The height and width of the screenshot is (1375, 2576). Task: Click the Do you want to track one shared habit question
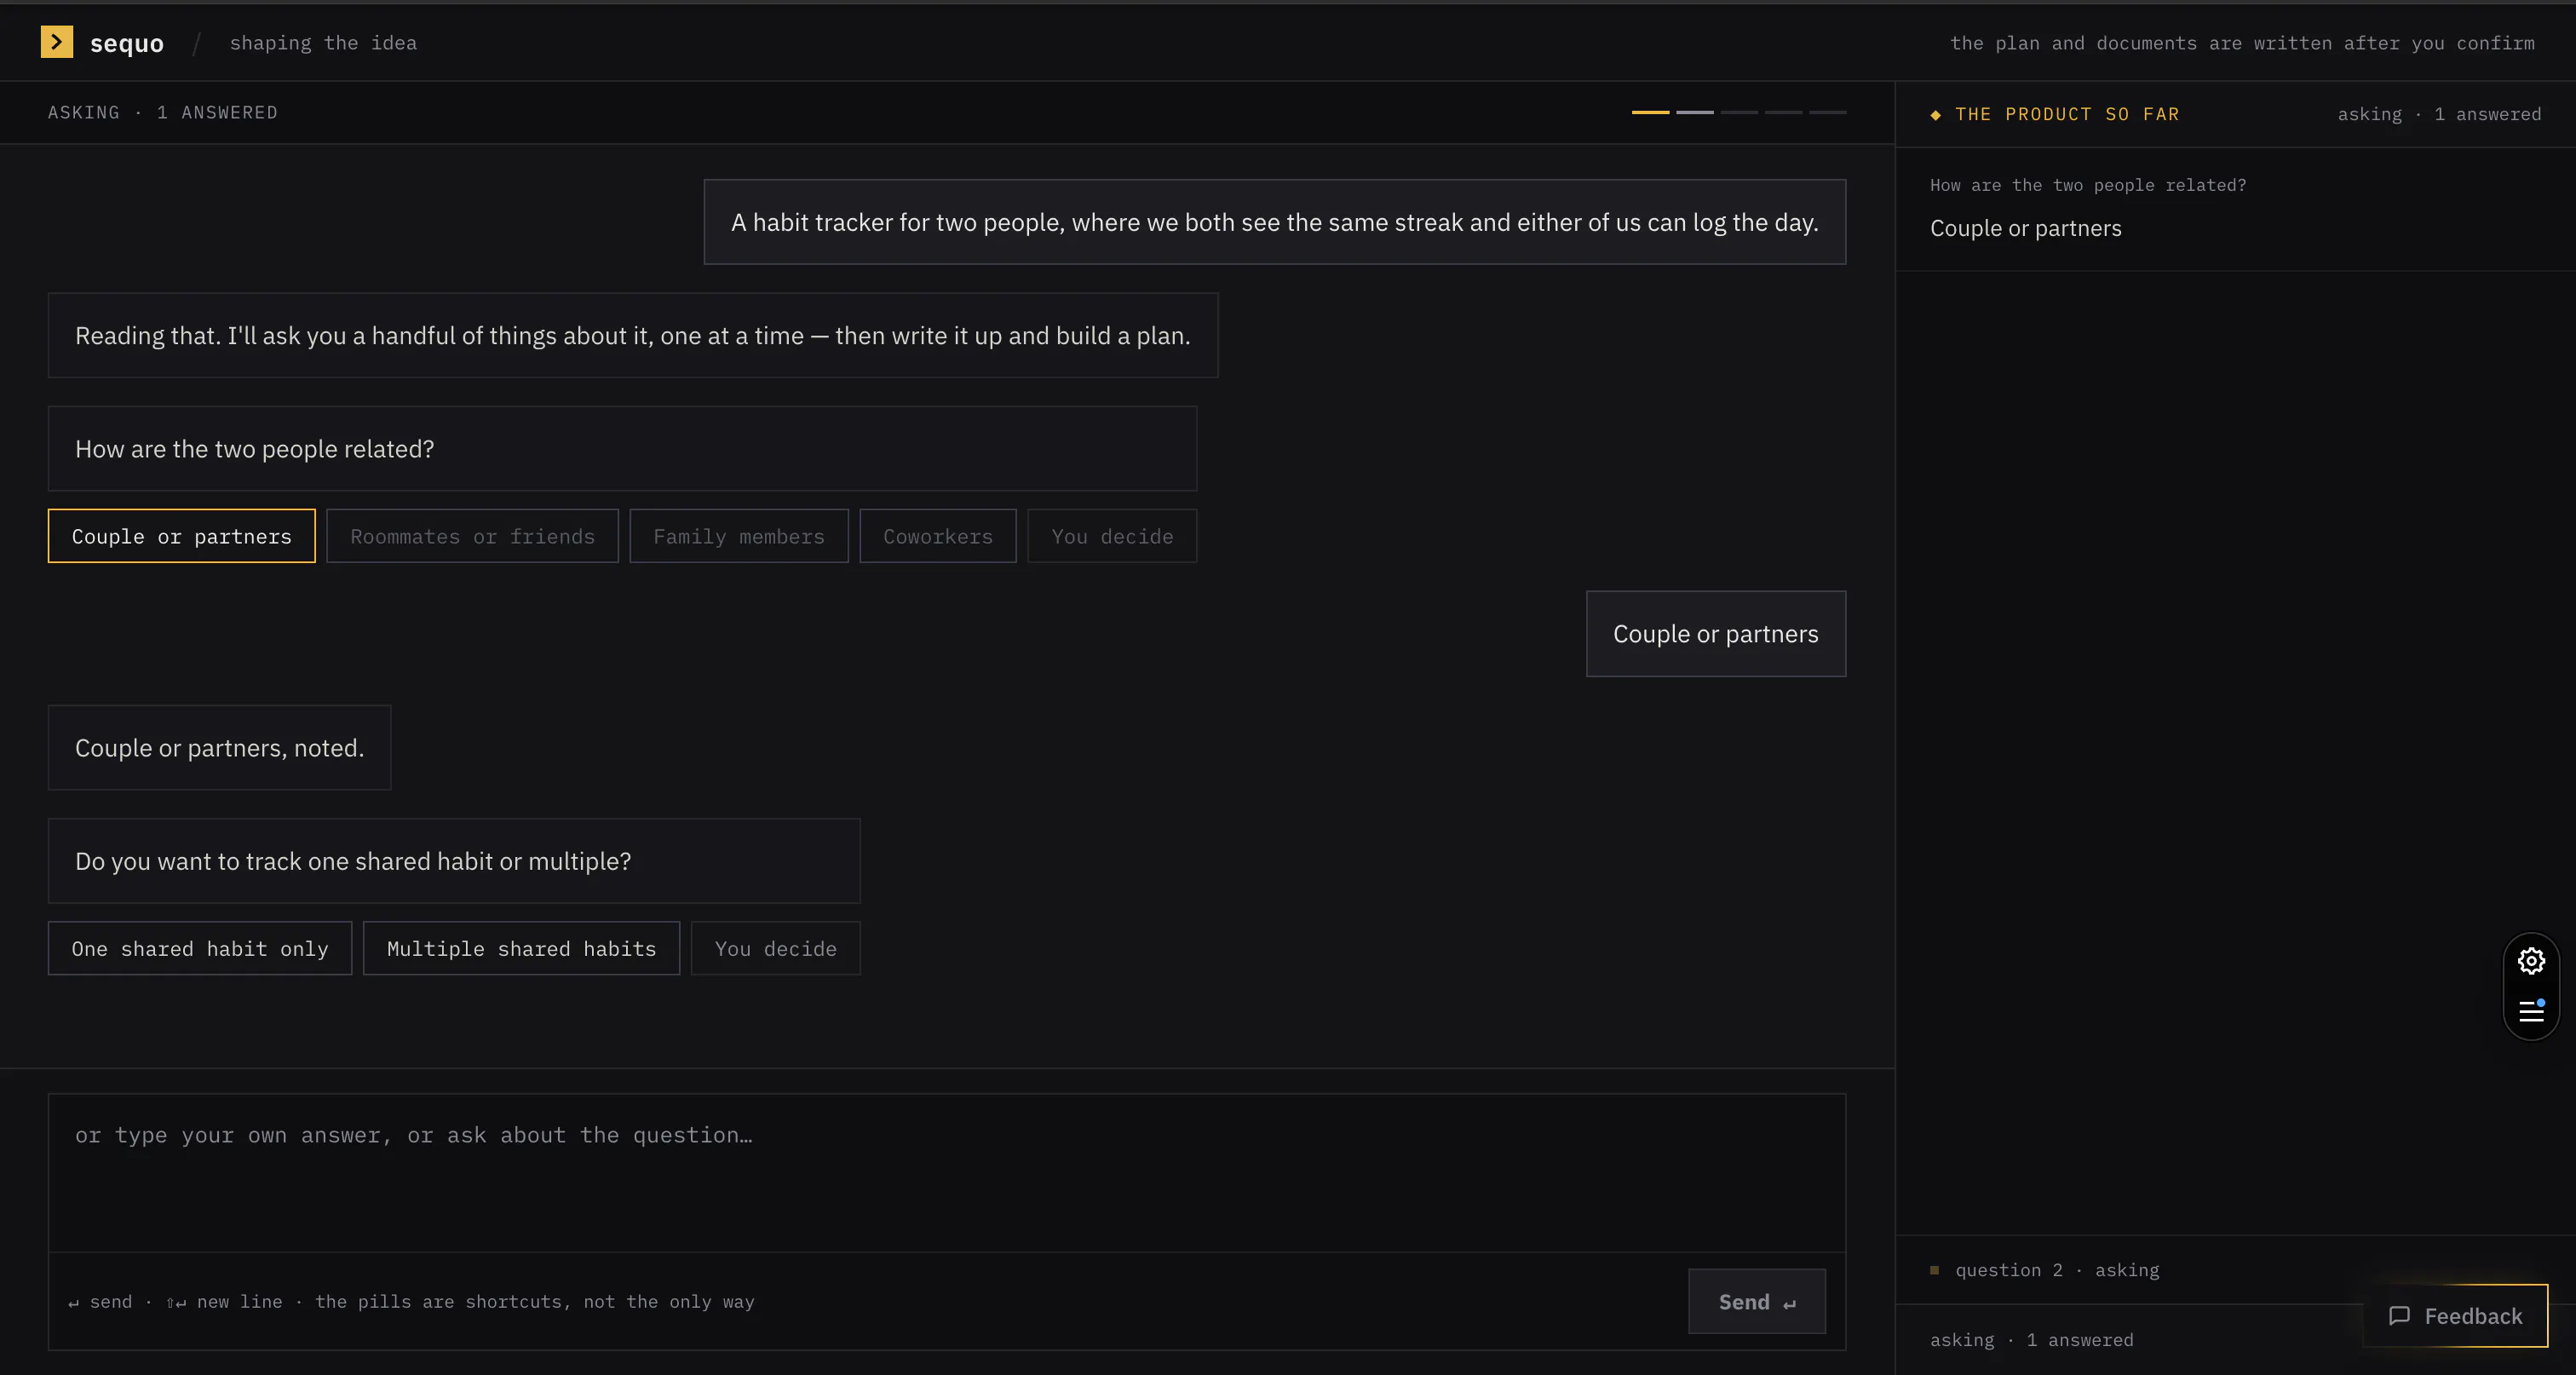(x=454, y=861)
